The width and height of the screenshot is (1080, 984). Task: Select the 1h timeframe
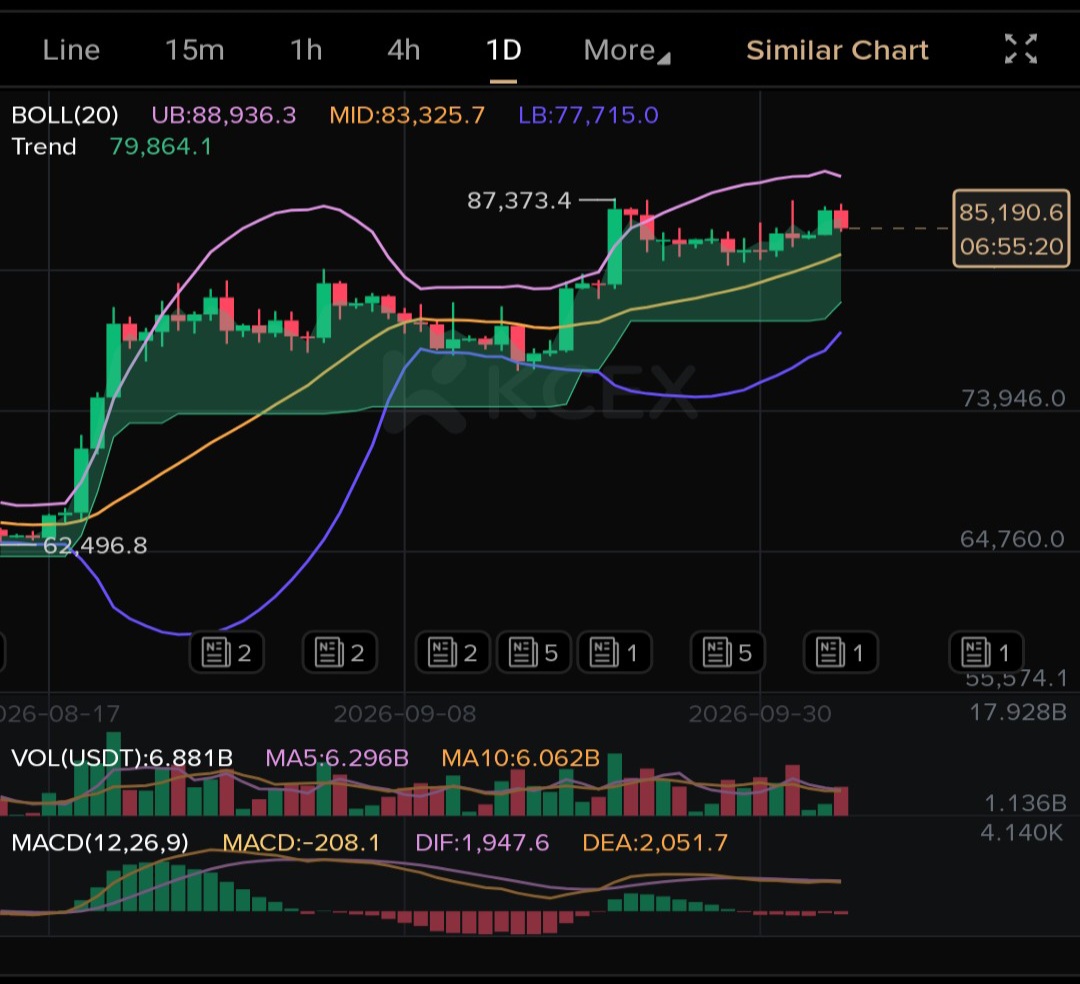306,50
